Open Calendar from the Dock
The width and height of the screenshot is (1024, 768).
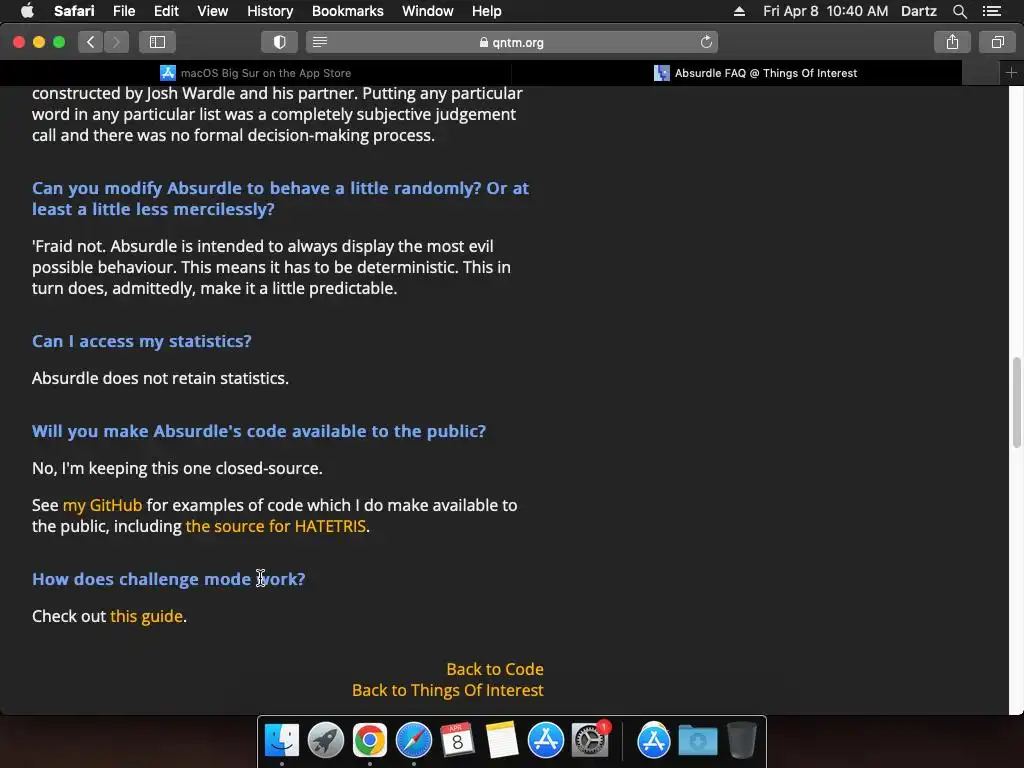tap(457, 741)
